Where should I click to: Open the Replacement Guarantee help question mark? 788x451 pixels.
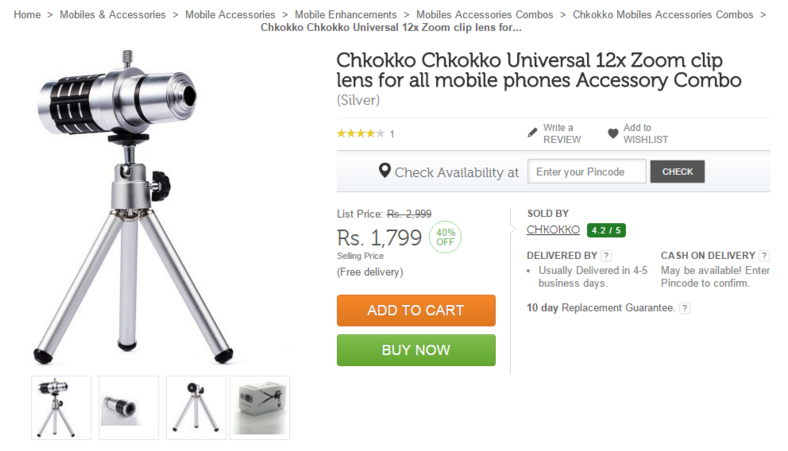684,308
